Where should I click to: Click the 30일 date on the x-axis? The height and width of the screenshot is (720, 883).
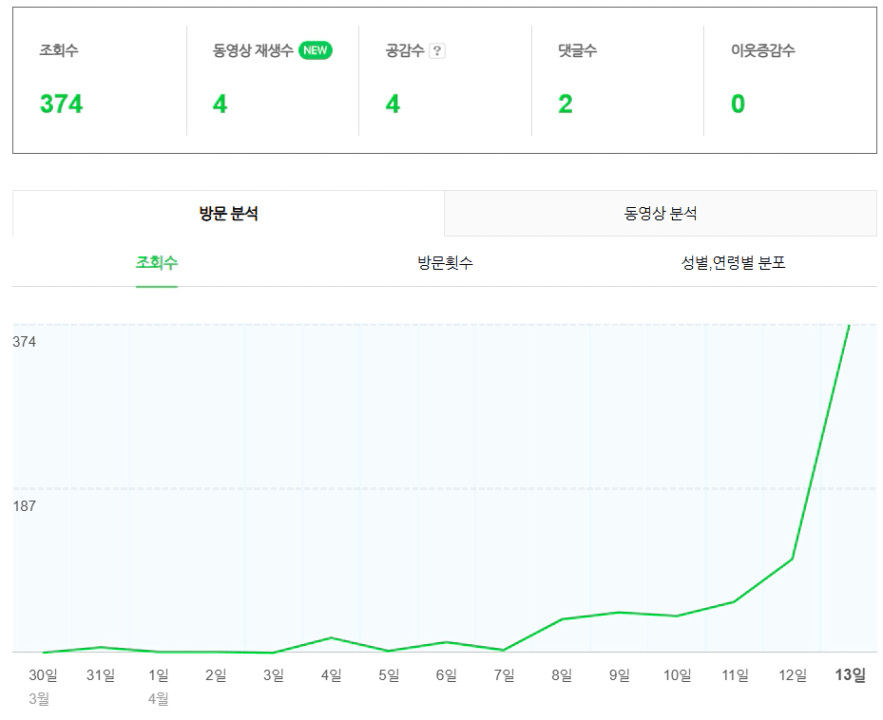(x=43, y=676)
